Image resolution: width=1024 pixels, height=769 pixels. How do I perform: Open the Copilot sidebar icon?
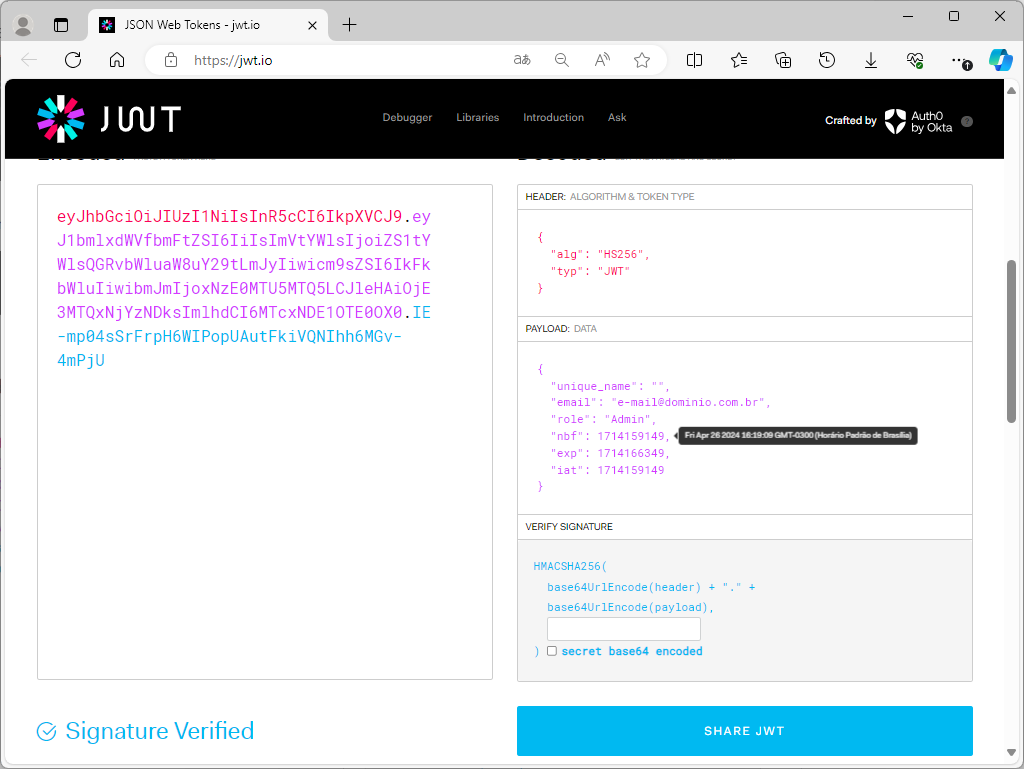point(1000,60)
